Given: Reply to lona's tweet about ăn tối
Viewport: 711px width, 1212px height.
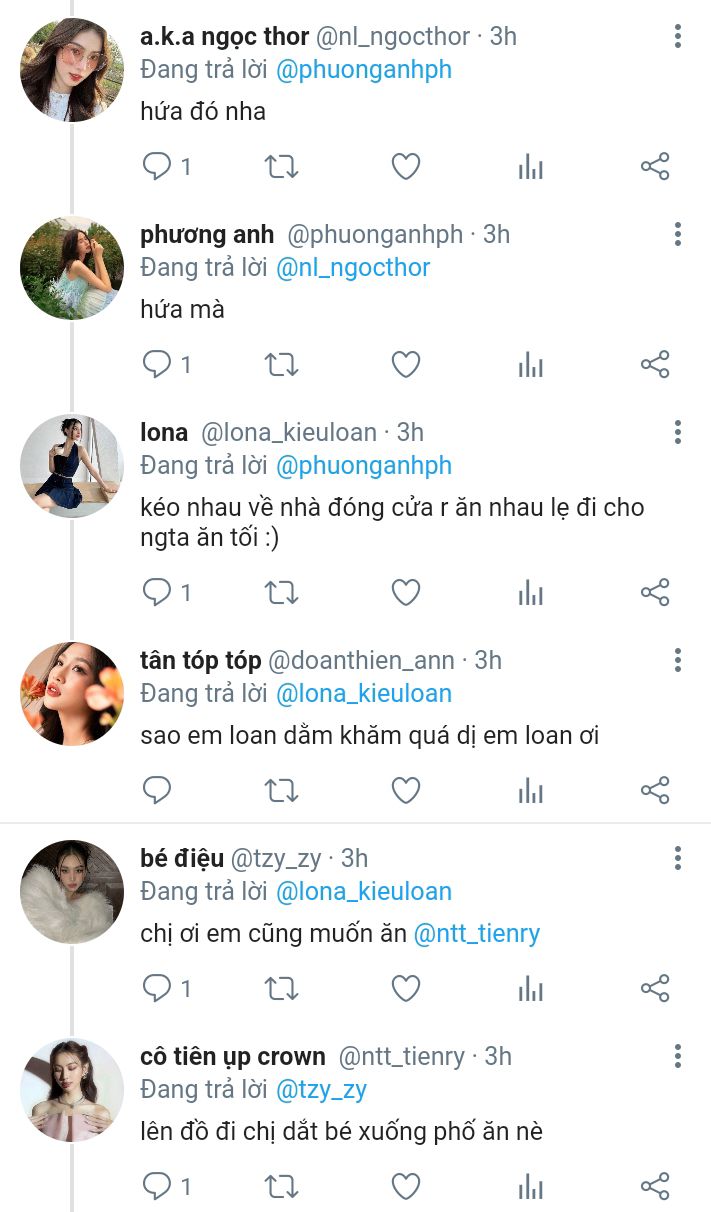Looking at the screenshot, I should 157,593.
